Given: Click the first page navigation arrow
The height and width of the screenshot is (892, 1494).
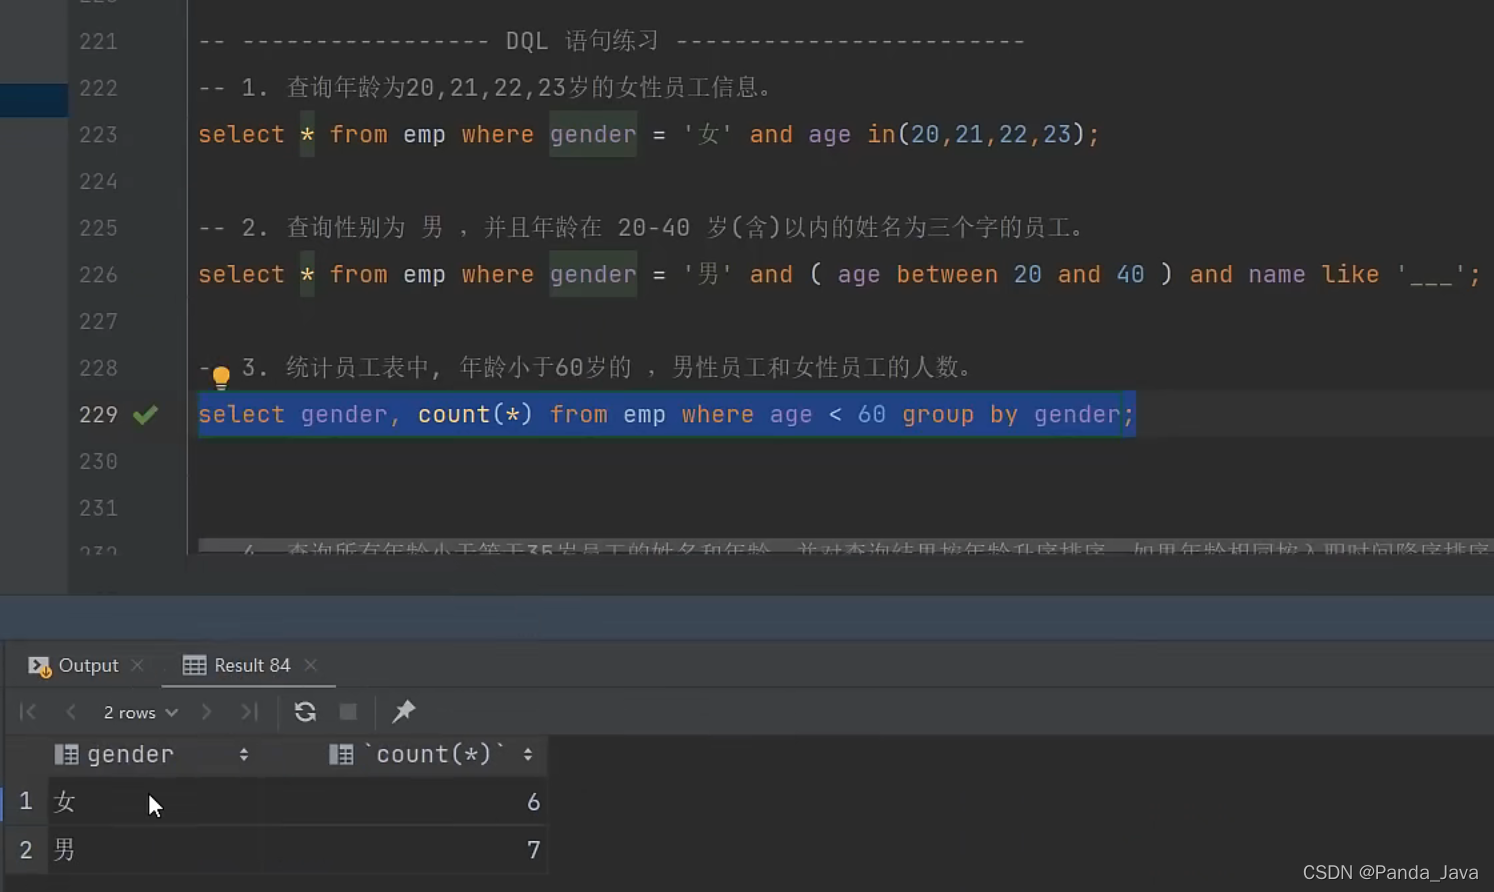Looking at the screenshot, I should pos(28,712).
